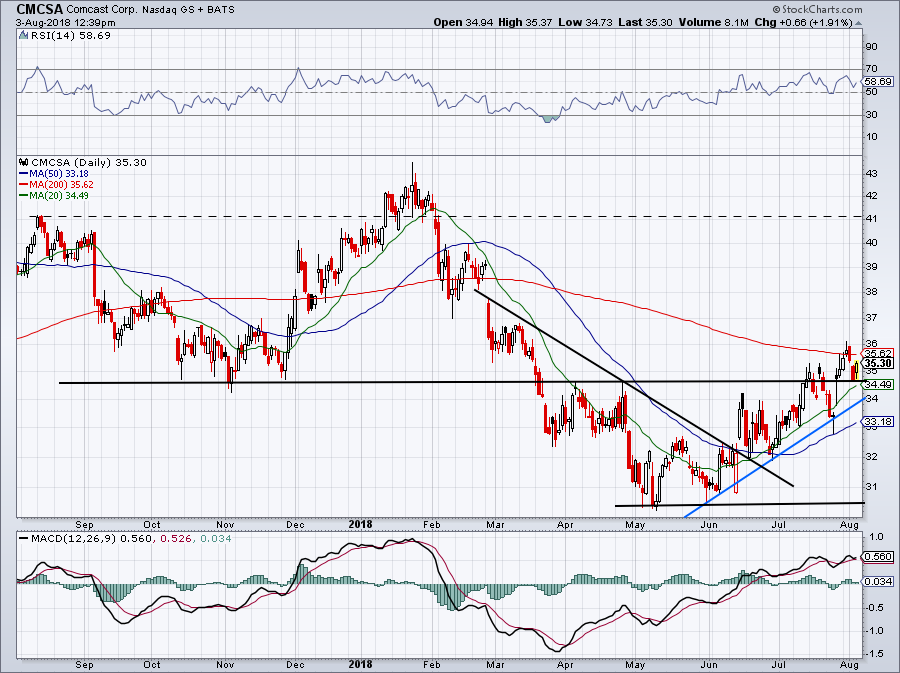
Task: Click the MA(200) 35.62 legend text
Action: [x=61, y=185]
